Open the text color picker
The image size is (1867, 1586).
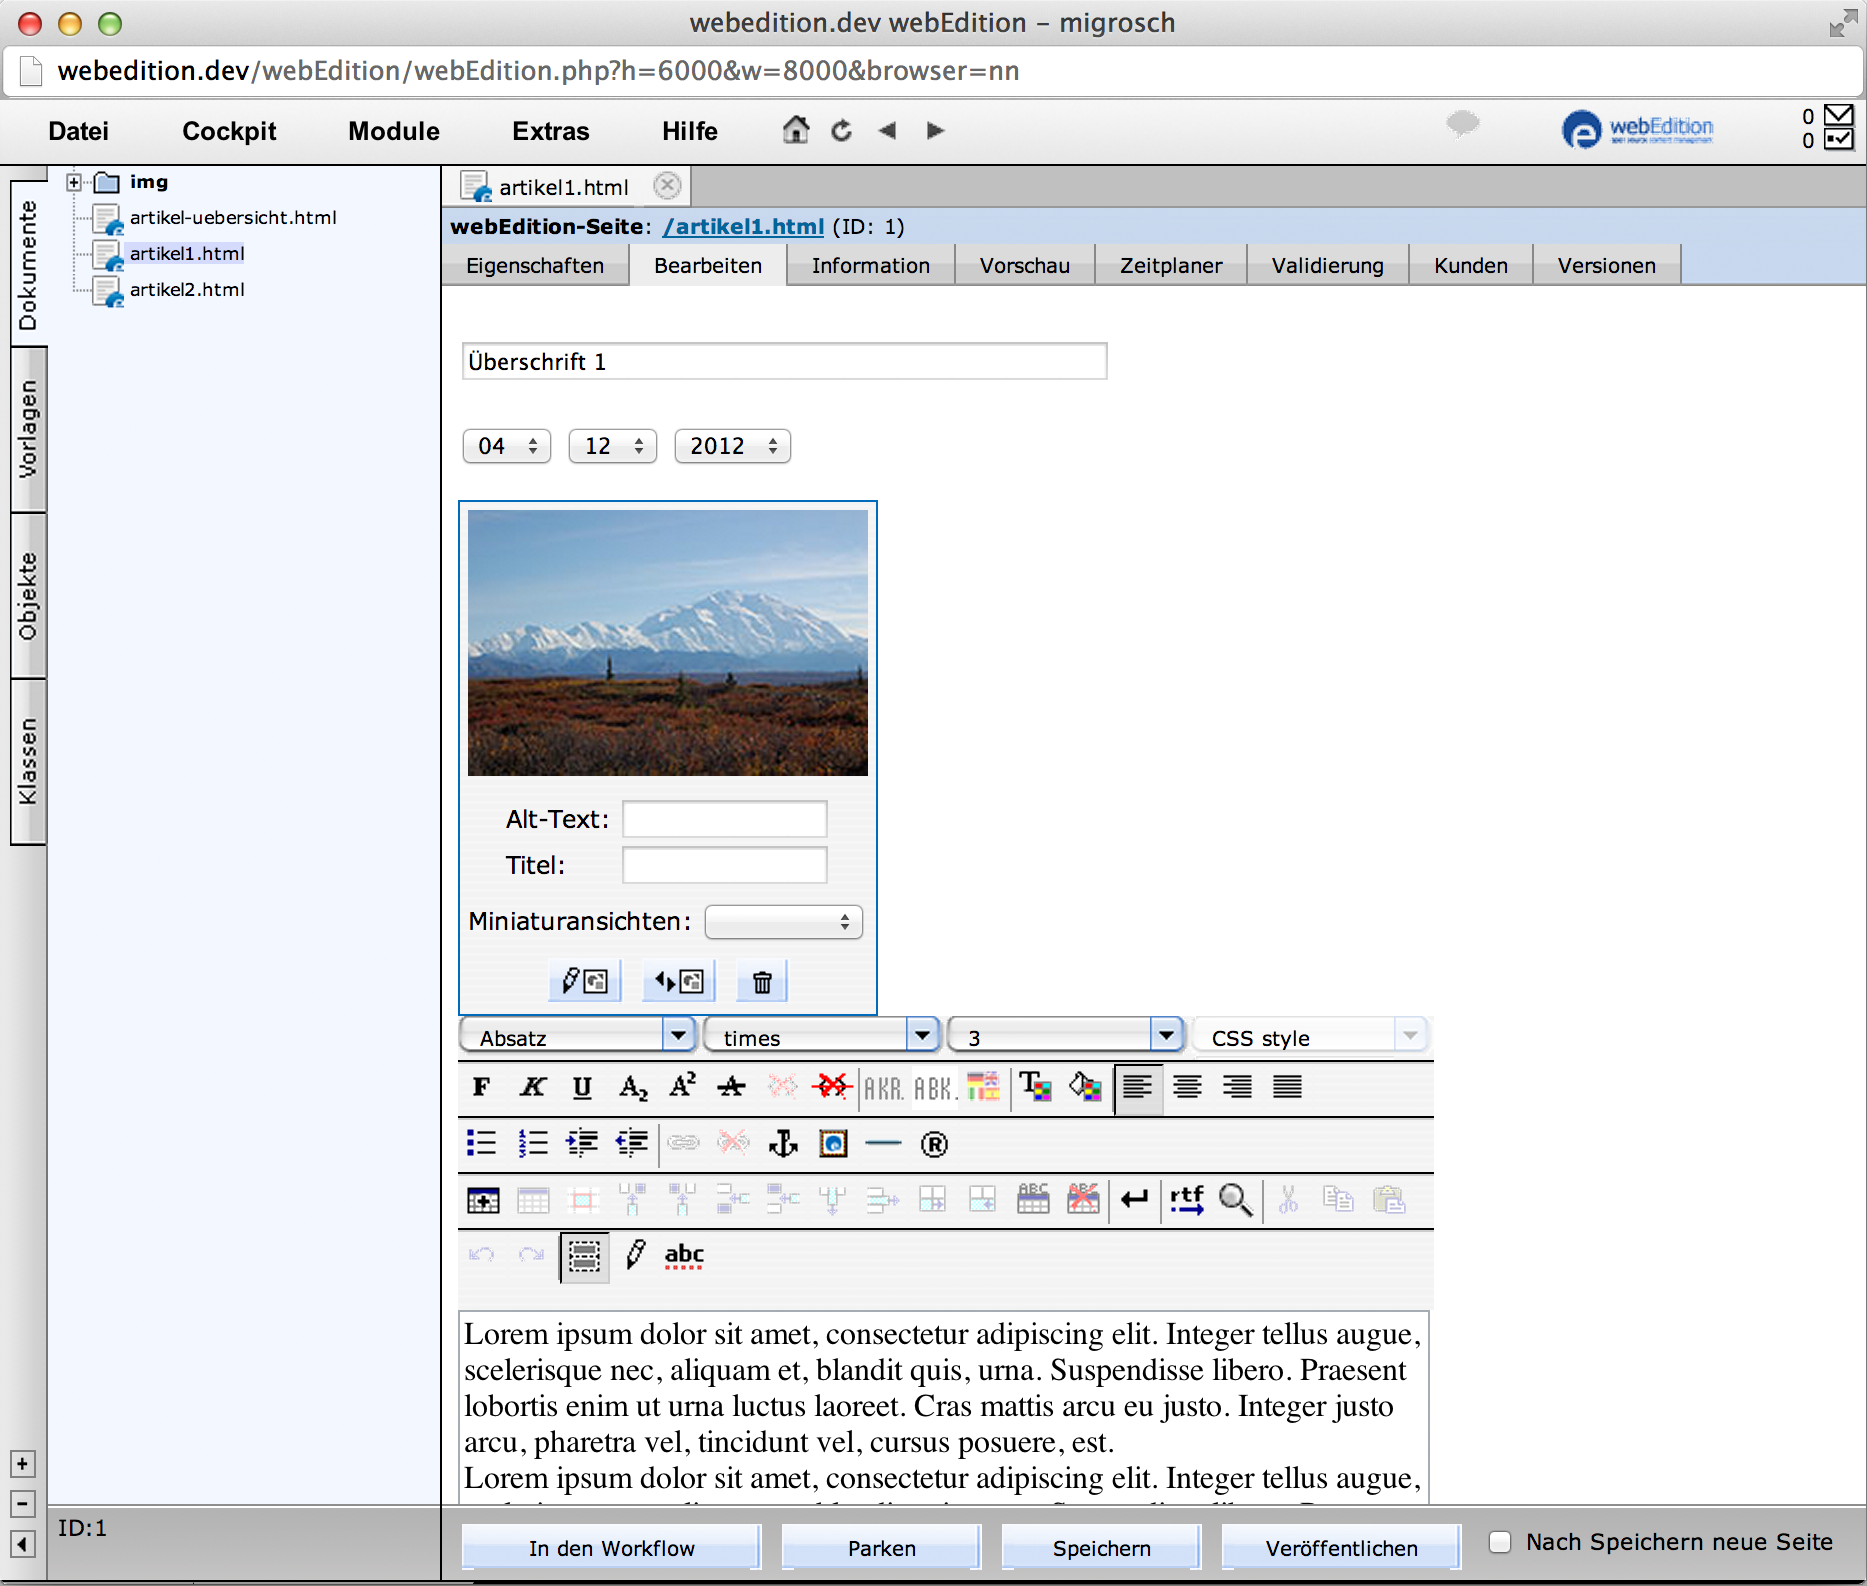click(1035, 1087)
